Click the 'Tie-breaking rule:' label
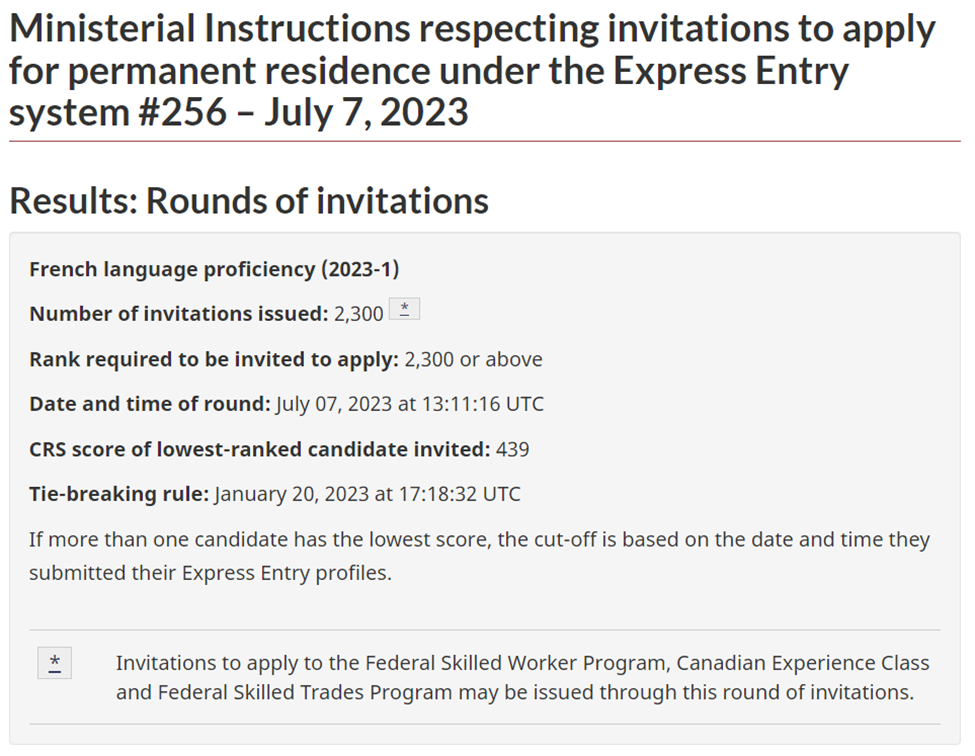 (x=119, y=494)
